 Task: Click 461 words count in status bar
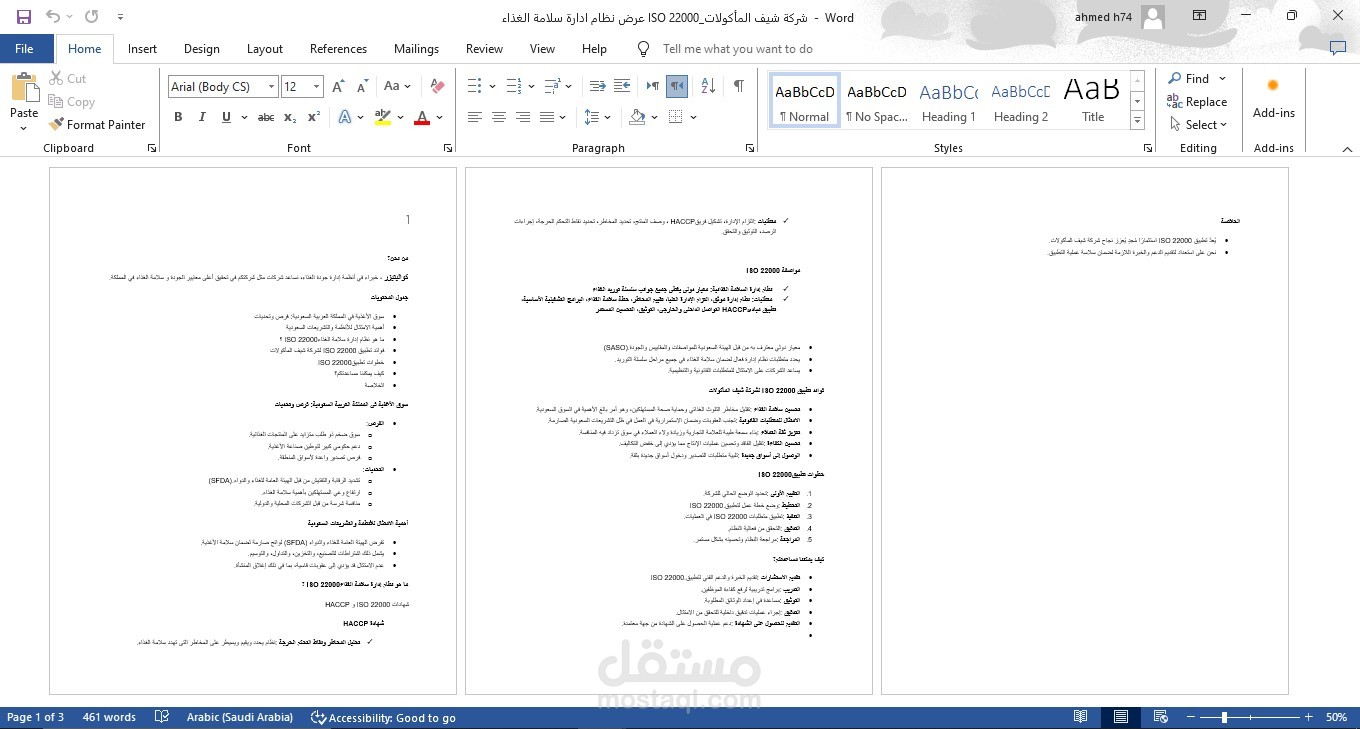[109, 717]
